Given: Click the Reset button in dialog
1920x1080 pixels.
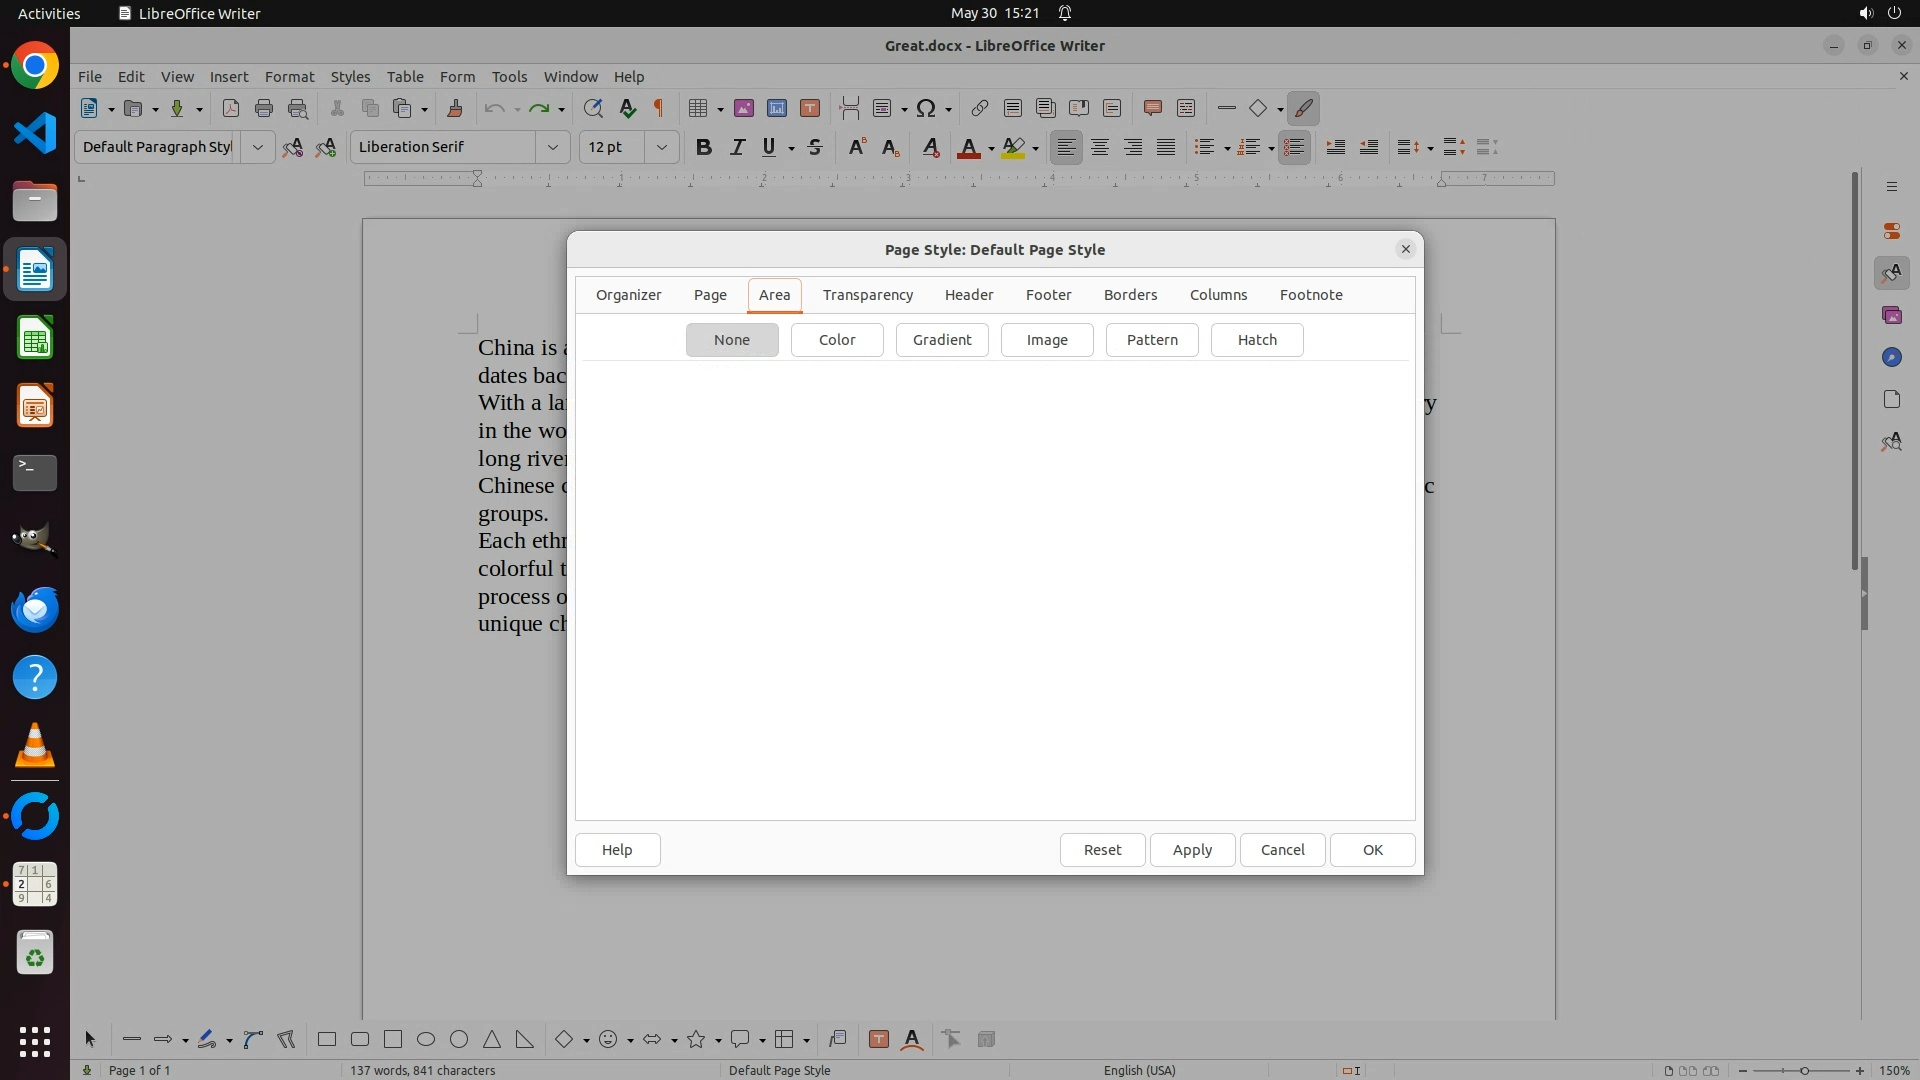Looking at the screenshot, I should coord(1102,850).
